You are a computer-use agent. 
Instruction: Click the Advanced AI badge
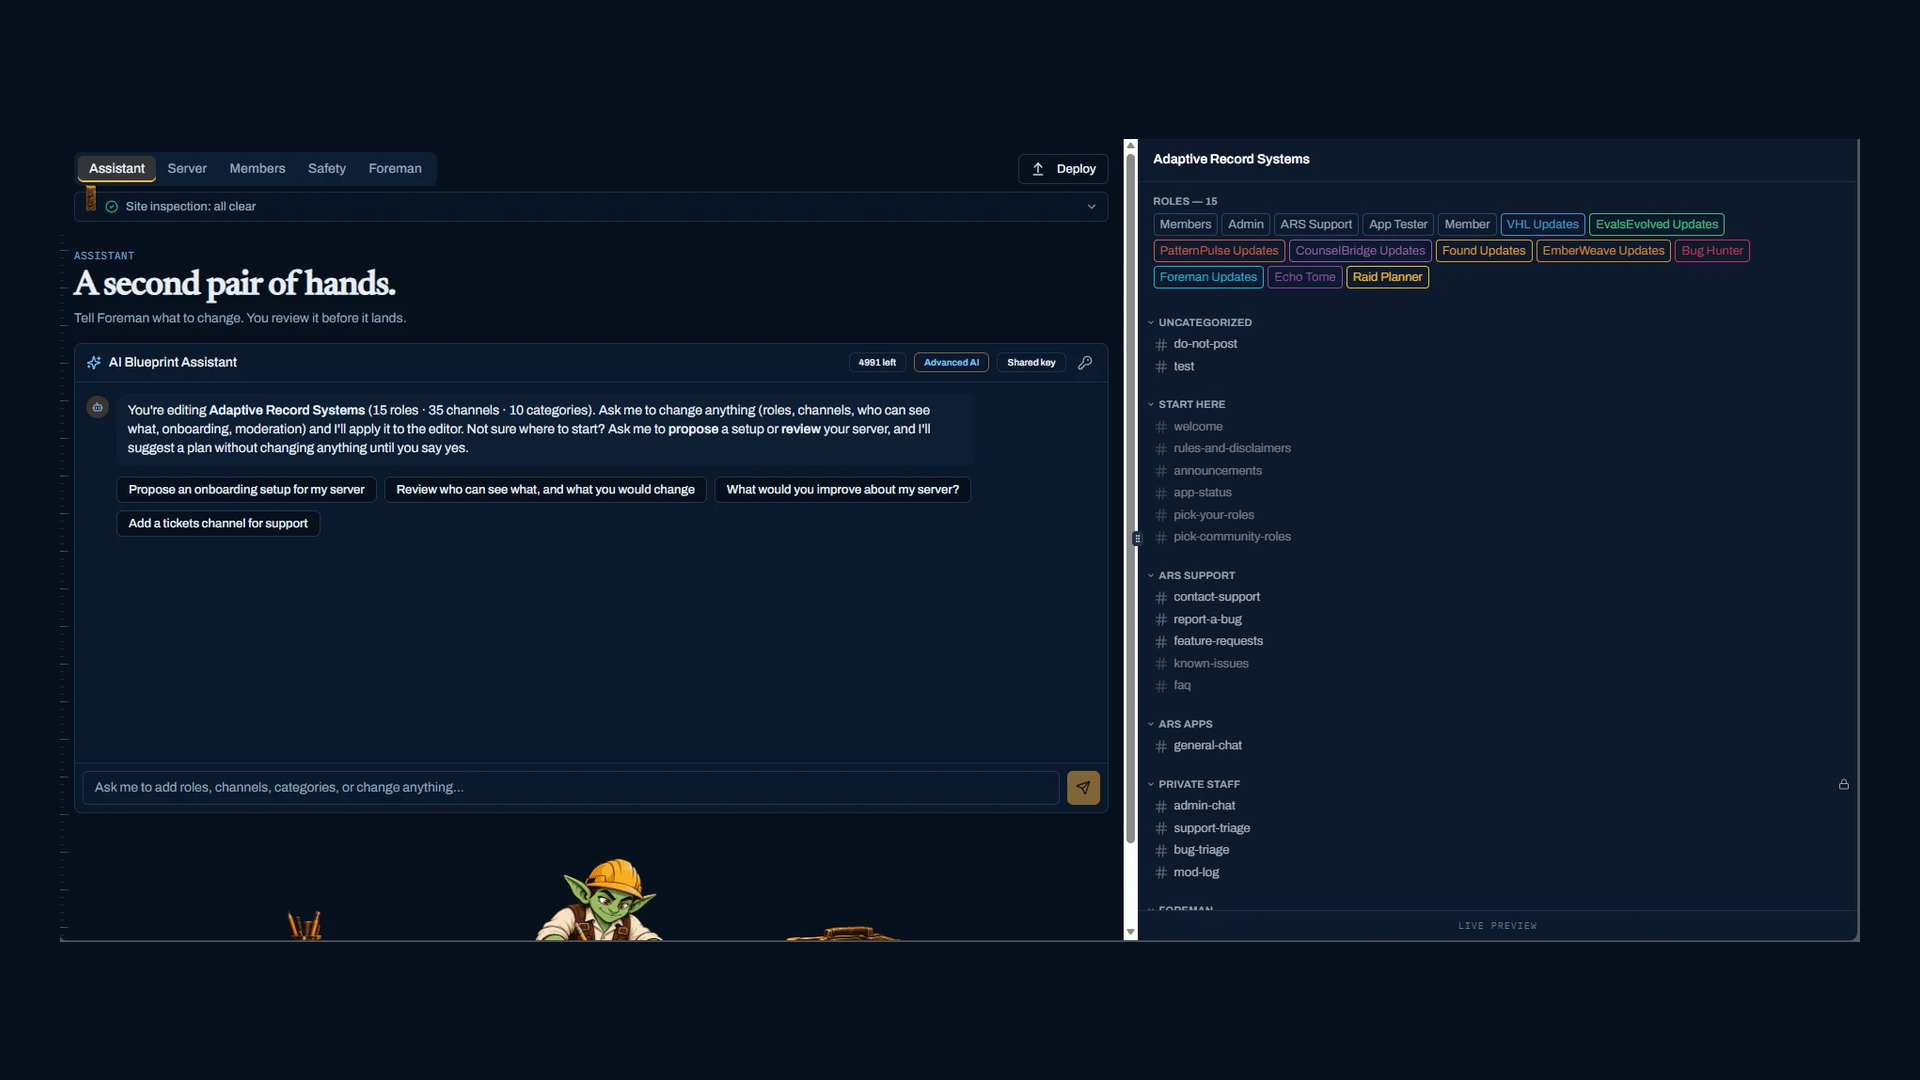click(951, 363)
